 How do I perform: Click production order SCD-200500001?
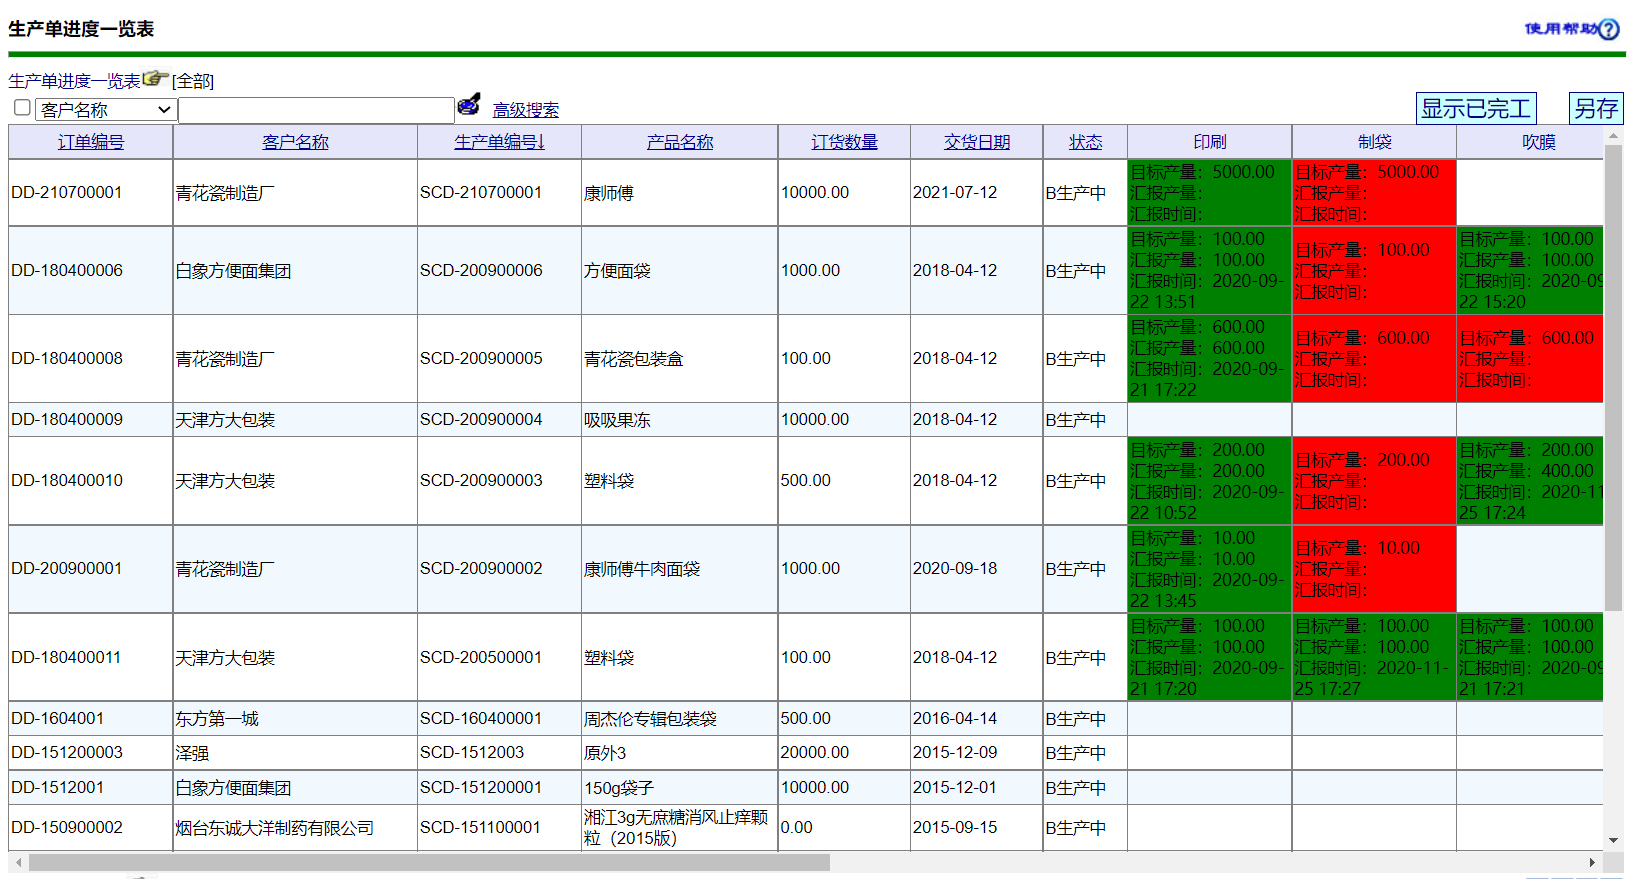click(481, 657)
